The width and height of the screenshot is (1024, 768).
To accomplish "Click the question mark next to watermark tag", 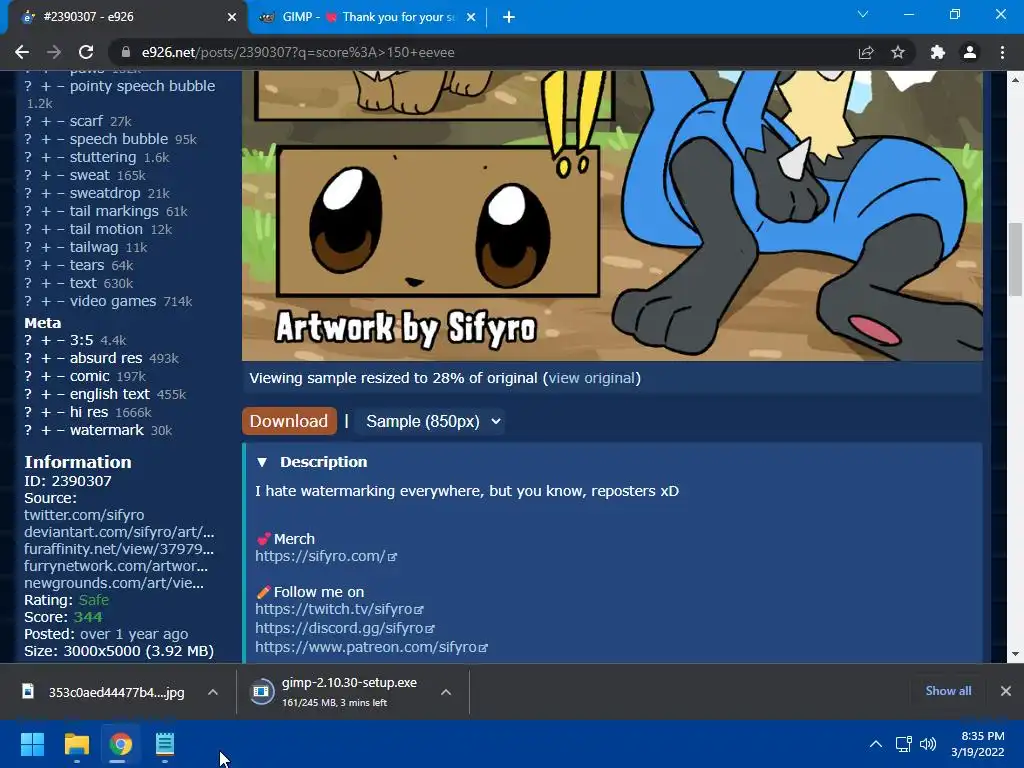I will [x=28, y=431].
